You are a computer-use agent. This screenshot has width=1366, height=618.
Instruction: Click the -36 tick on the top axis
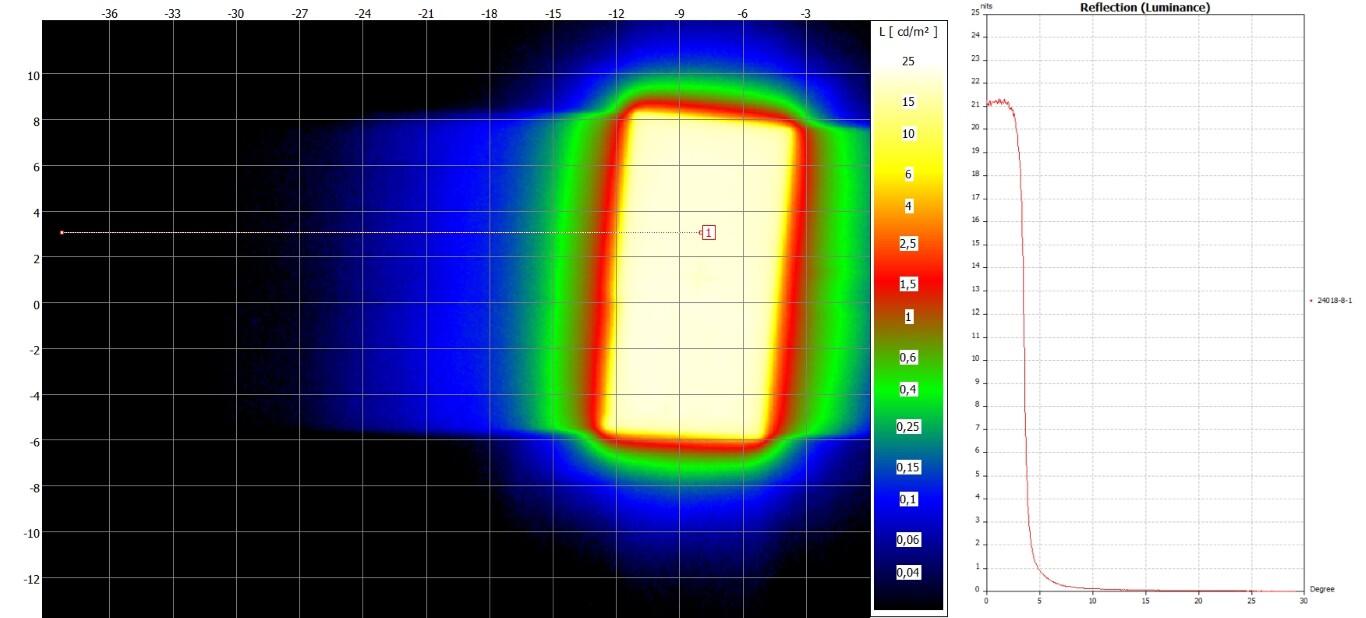(x=110, y=14)
